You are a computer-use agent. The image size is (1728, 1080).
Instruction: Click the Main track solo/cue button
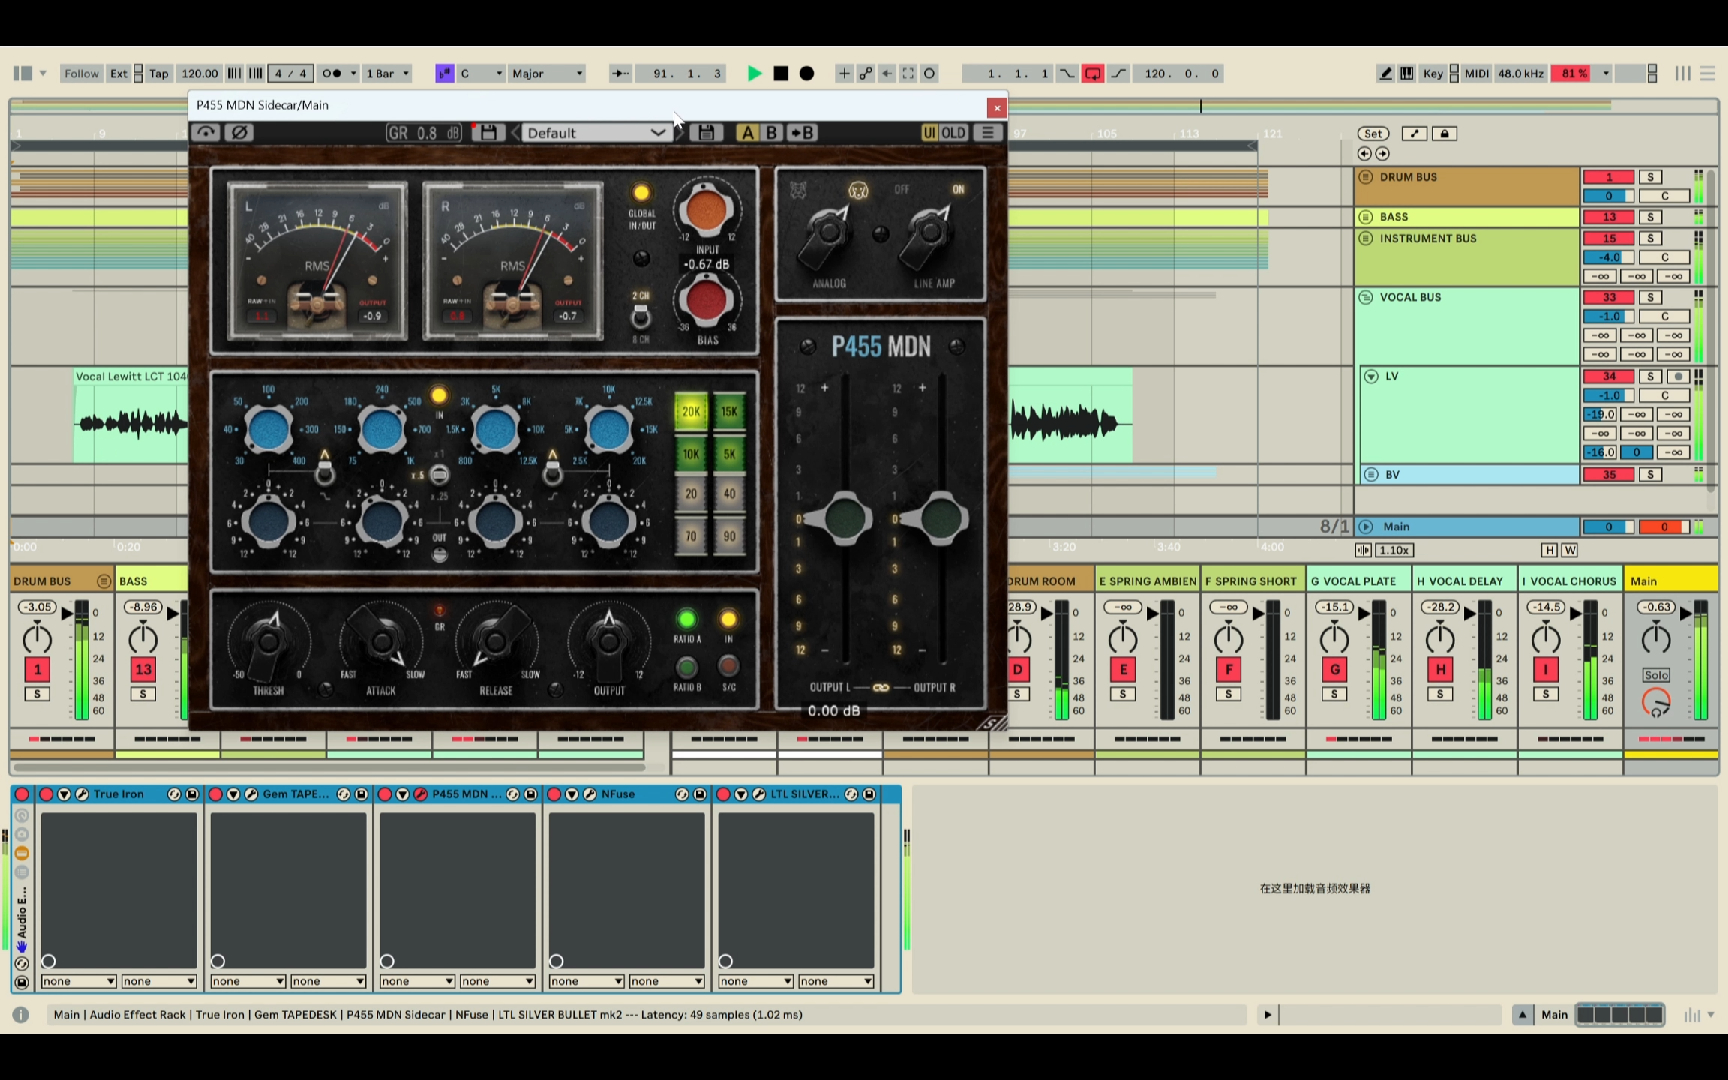(x=1656, y=675)
